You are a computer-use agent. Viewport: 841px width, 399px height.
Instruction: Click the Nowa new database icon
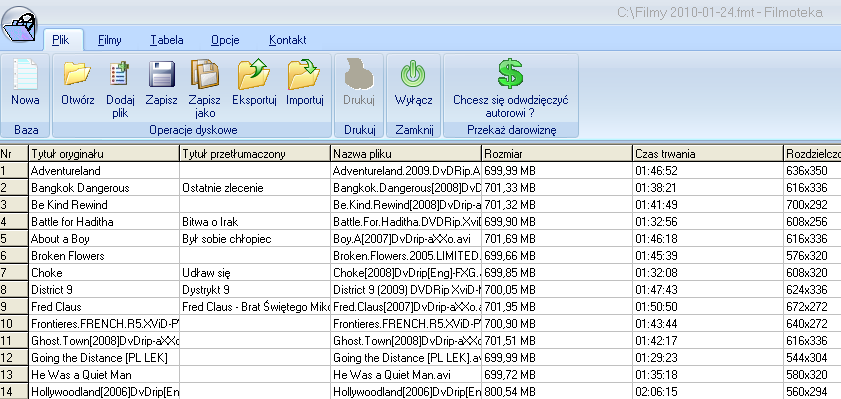tap(25, 74)
